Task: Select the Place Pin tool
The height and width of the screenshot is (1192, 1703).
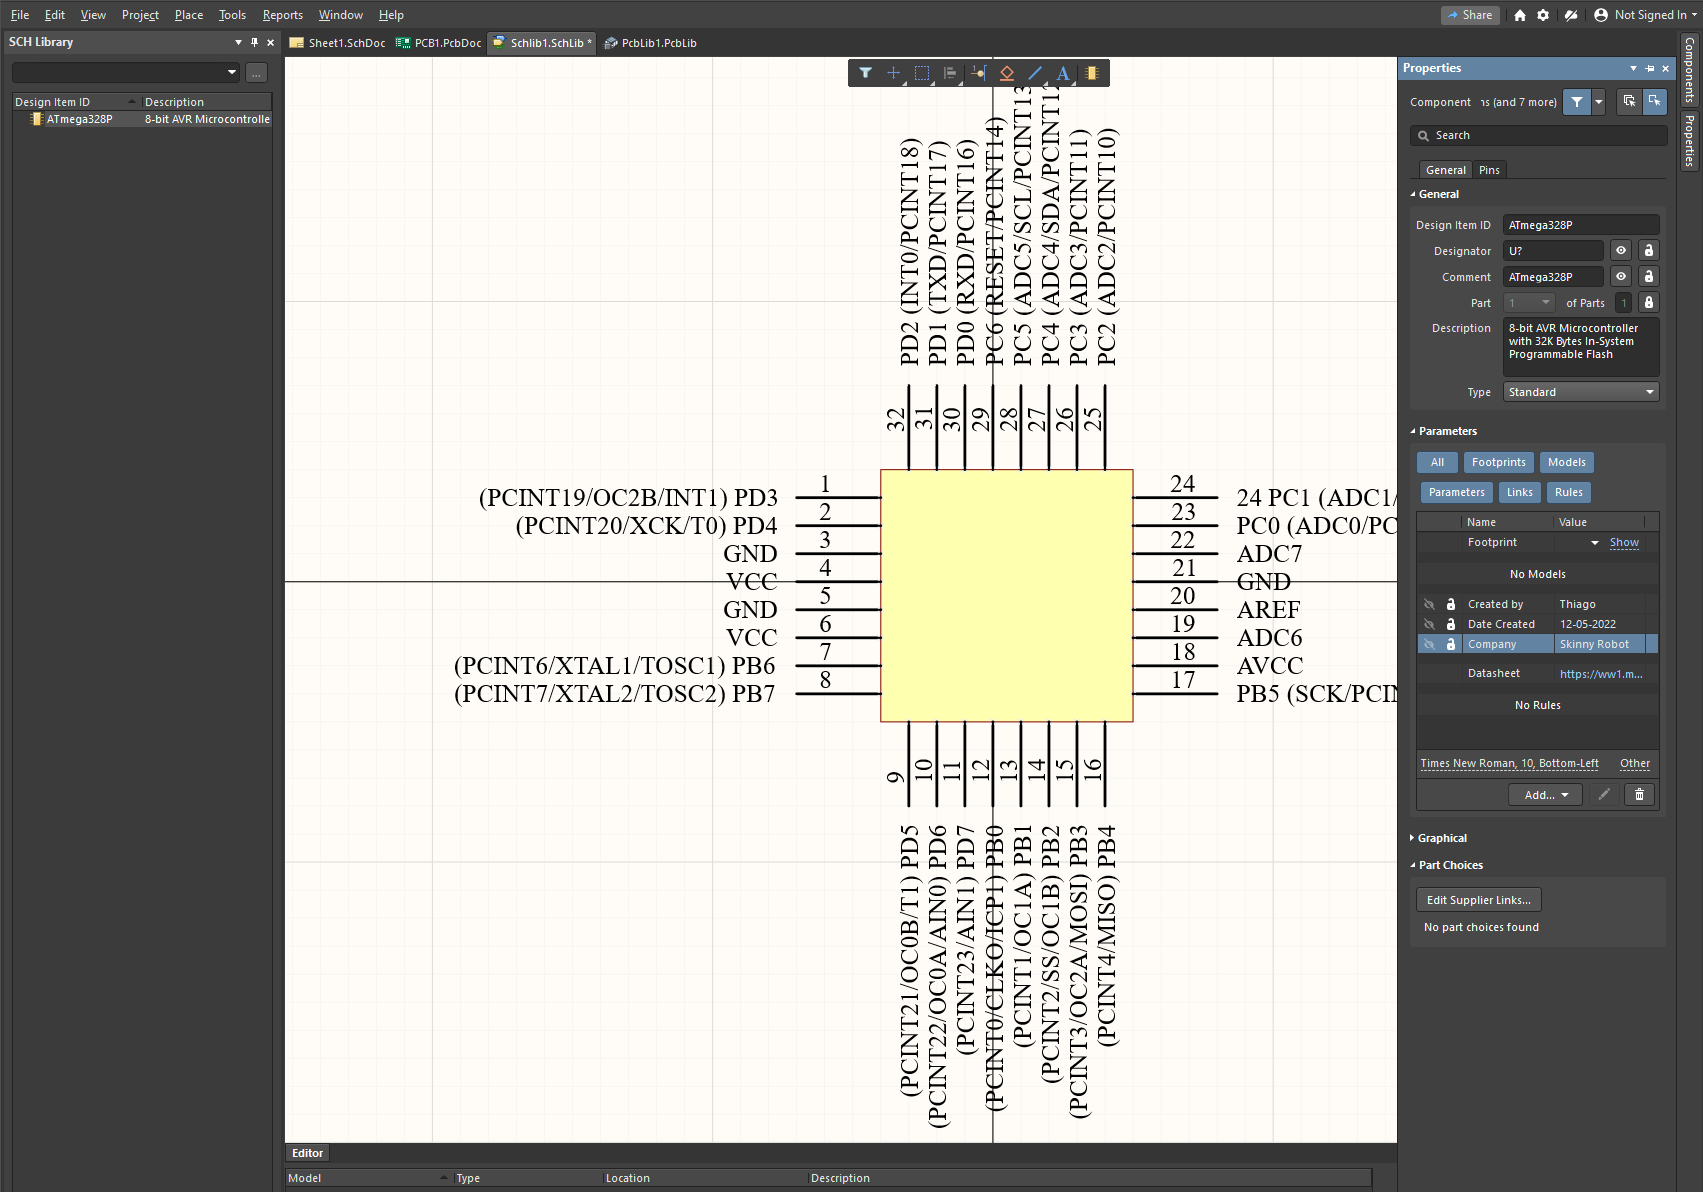Action: 978,73
